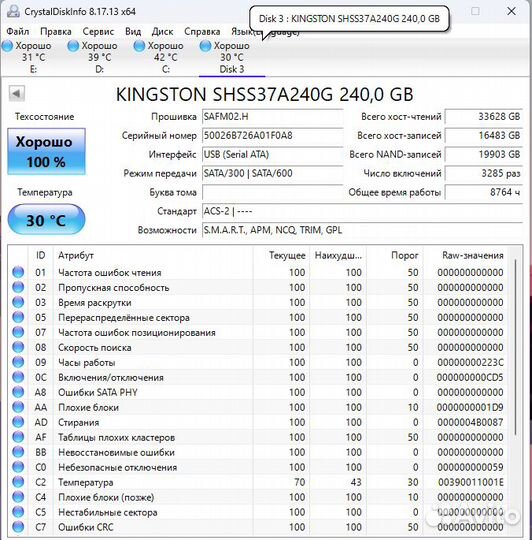Close the CrystalDiskInfo window
This screenshot has height=540, width=532.
click(511, 11)
